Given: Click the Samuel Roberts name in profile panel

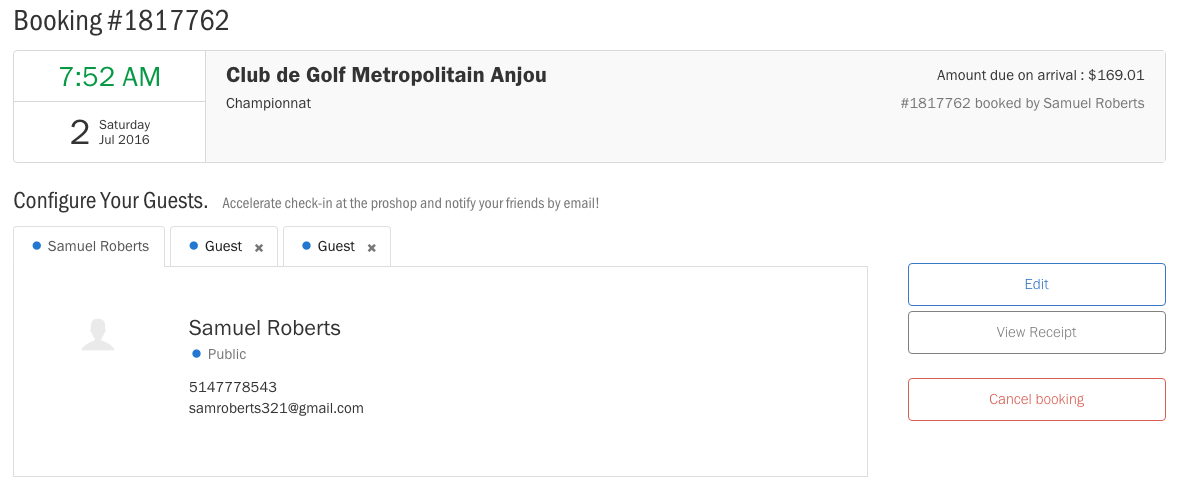Looking at the screenshot, I should coord(264,328).
